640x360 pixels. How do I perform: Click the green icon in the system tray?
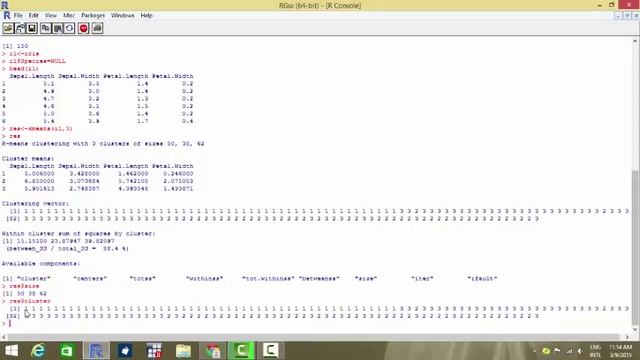click(546, 351)
